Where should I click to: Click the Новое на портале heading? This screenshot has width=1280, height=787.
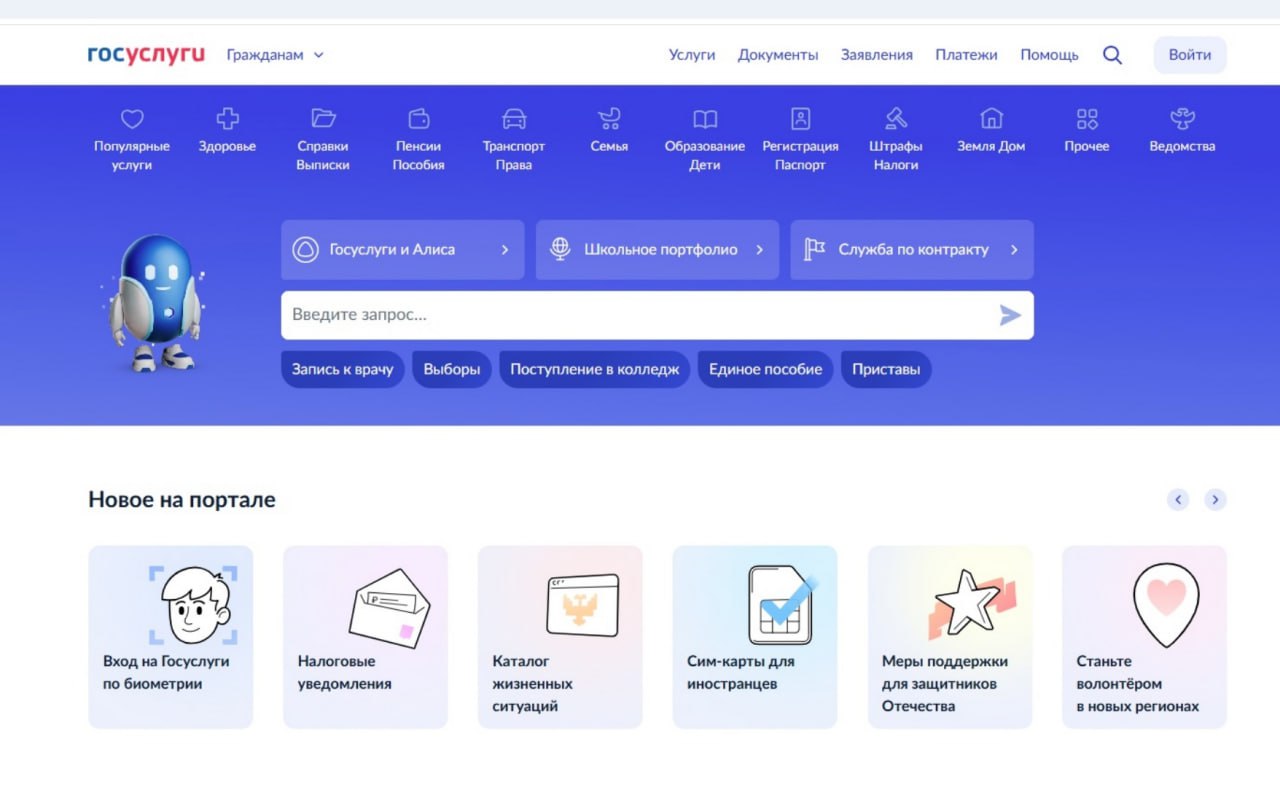tap(182, 499)
